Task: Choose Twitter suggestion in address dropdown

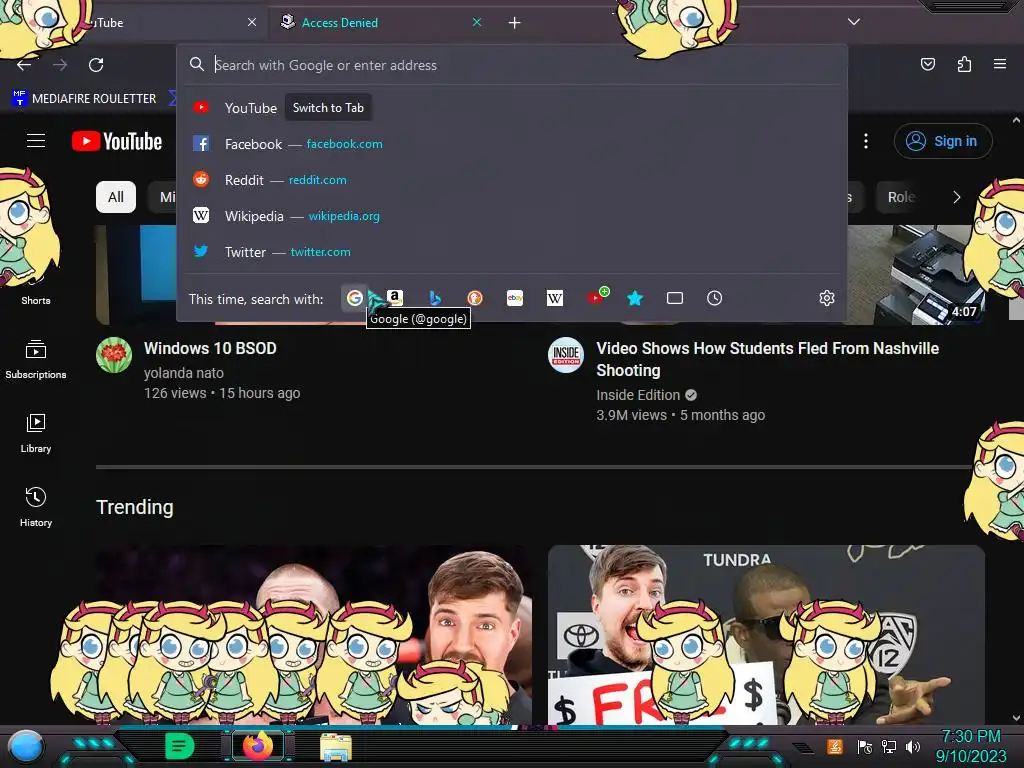Action: pyautogui.click(x=511, y=251)
